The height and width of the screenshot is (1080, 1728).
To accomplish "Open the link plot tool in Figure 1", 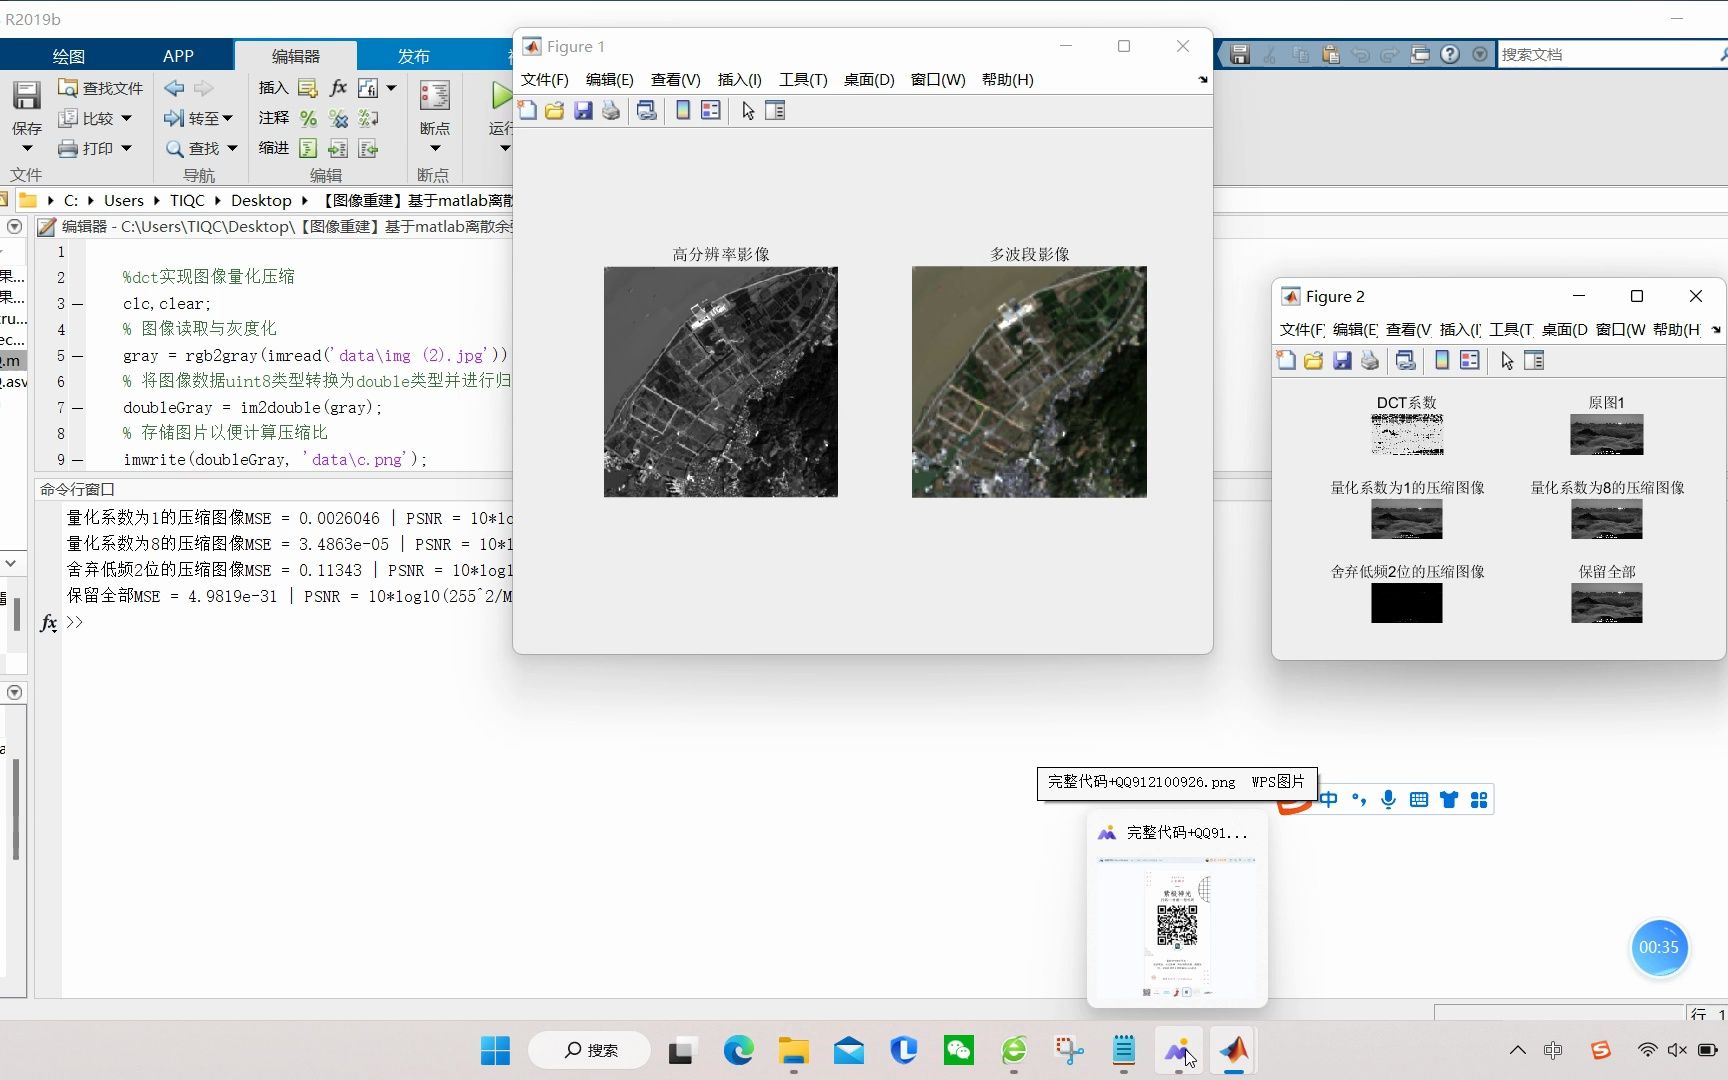I will click(647, 111).
